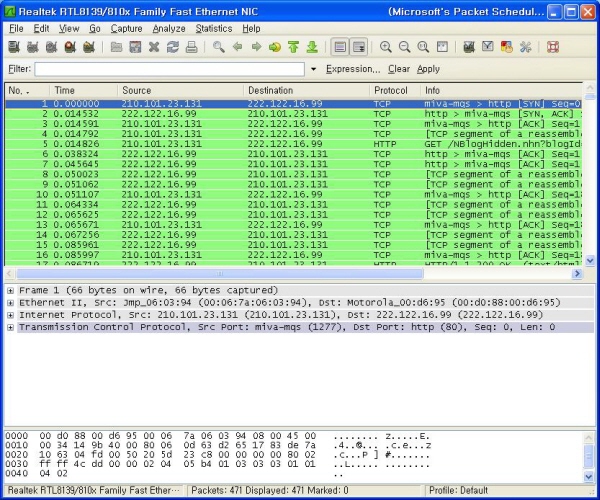
Task: Expand the Internet Protocol tree node
Action: (10, 315)
